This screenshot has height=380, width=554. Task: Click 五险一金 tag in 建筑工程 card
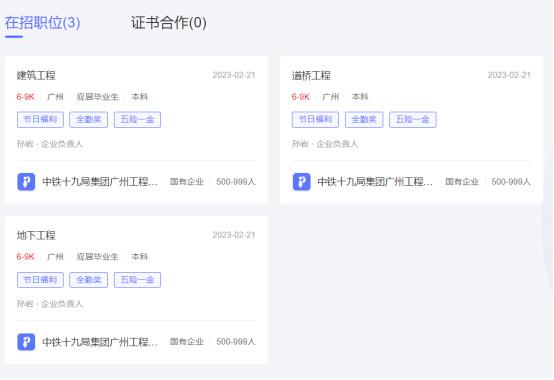(137, 120)
